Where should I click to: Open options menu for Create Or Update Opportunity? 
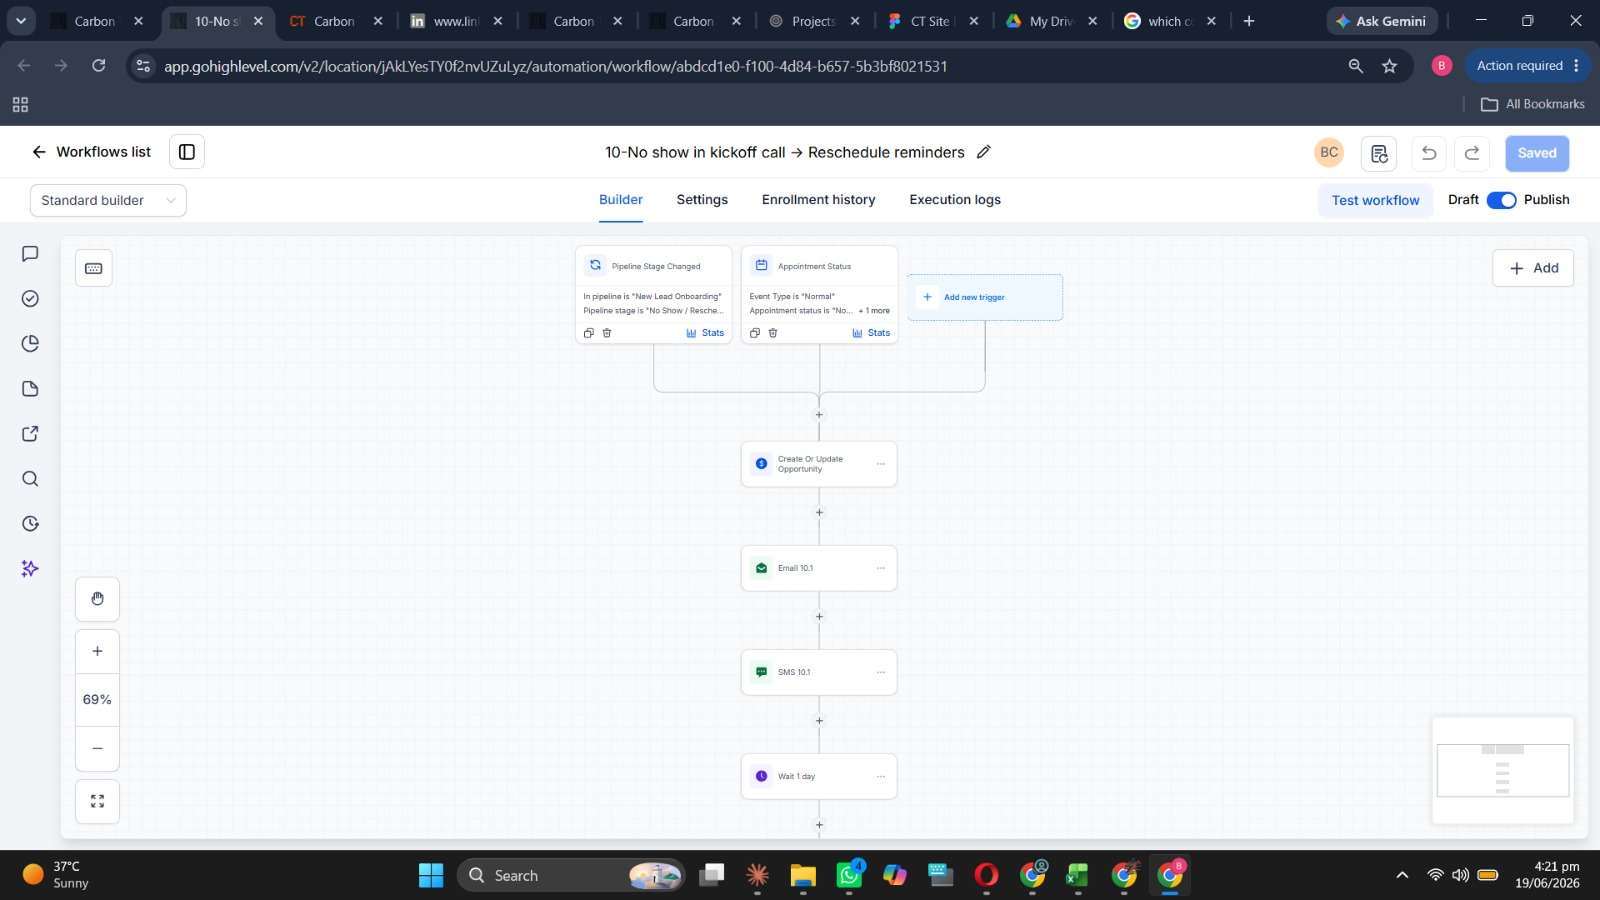(x=881, y=464)
